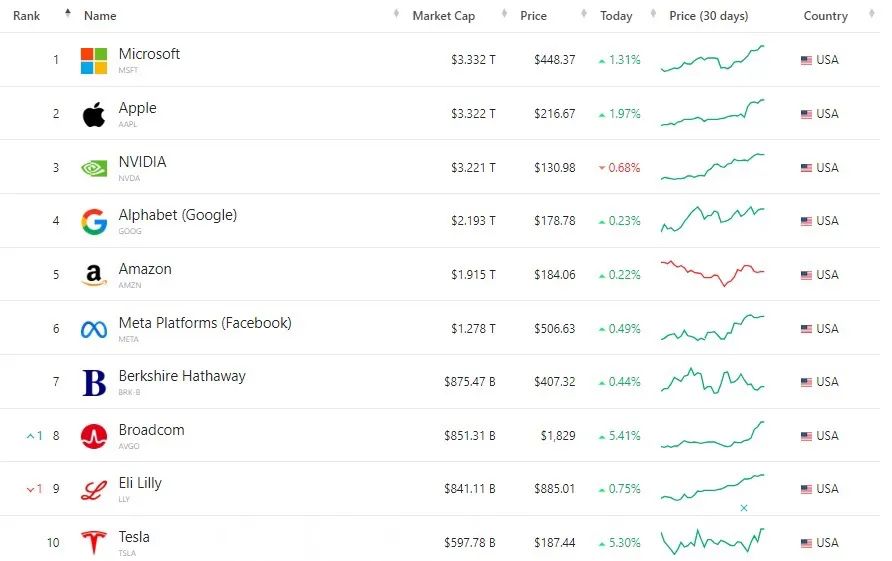Open the Amazon company link
The width and height of the screenshot is (892, 561).
144,269
